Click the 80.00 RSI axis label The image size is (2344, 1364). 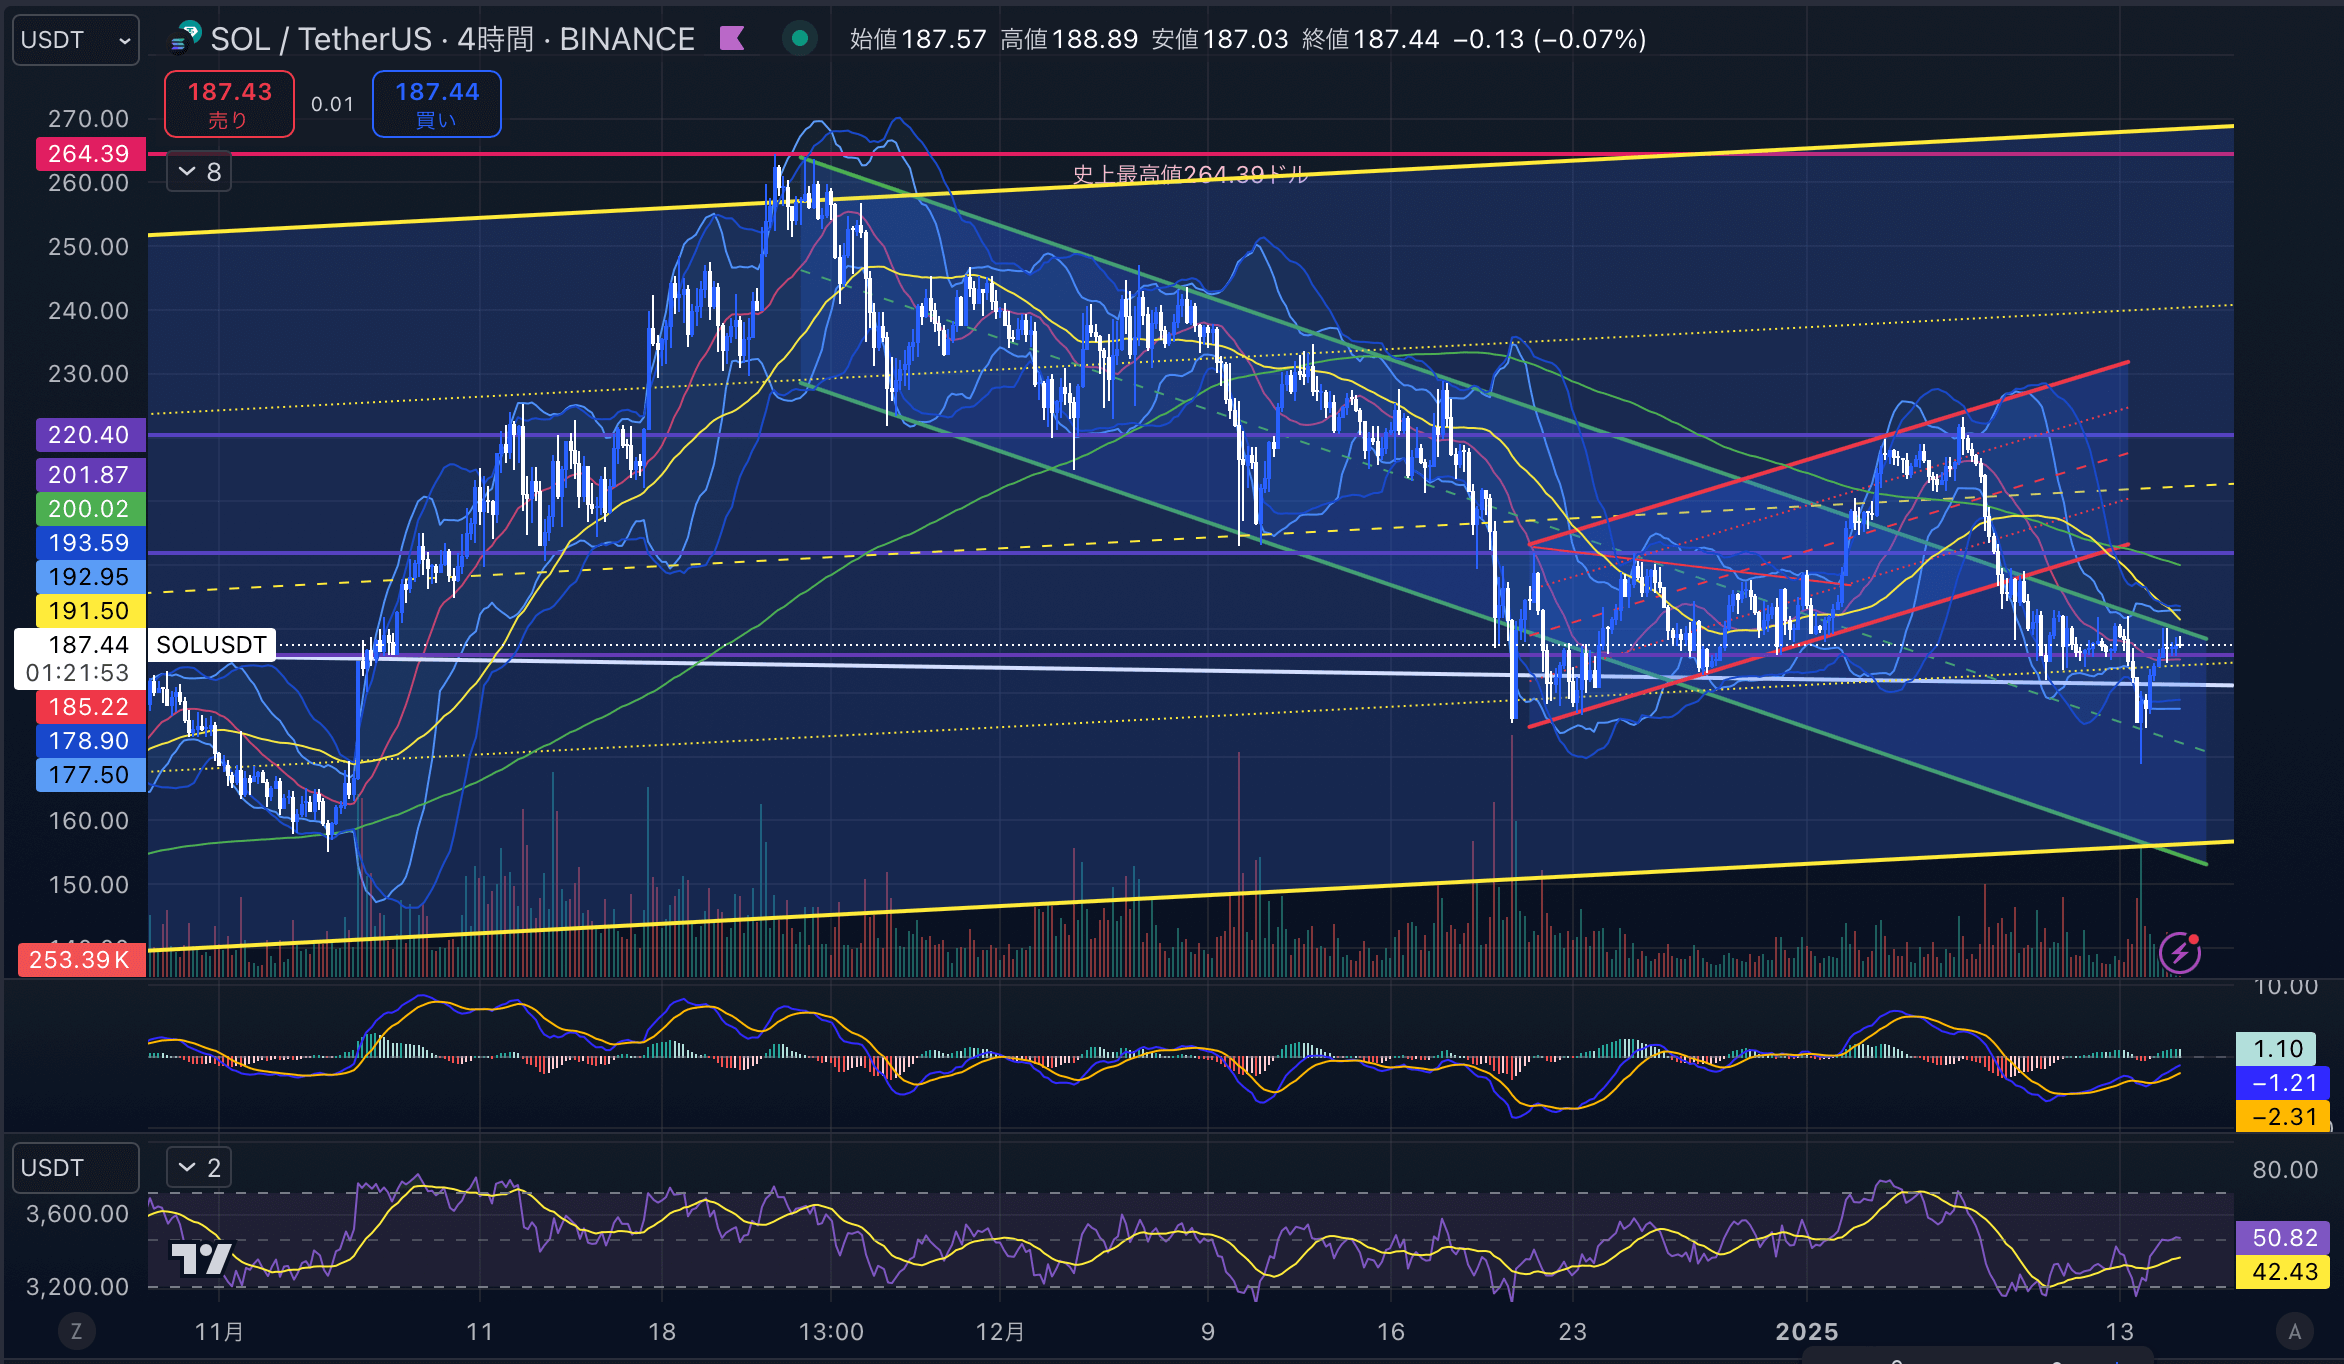(2285, 1170)
